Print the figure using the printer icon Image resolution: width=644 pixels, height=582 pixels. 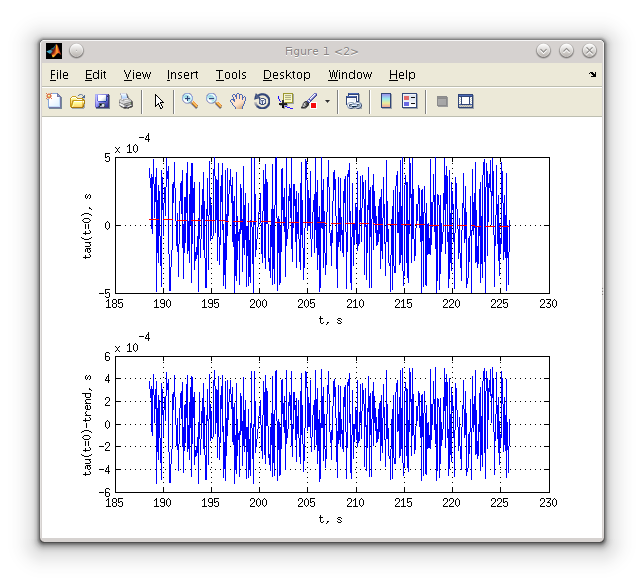coord(125,101)
